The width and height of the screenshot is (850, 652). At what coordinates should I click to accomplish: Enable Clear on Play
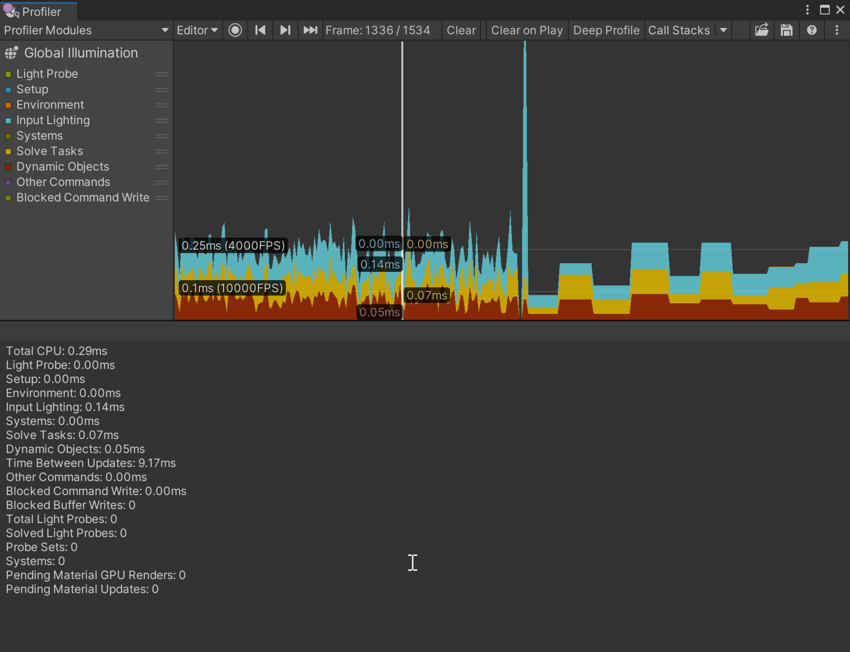tap(526, 30)
